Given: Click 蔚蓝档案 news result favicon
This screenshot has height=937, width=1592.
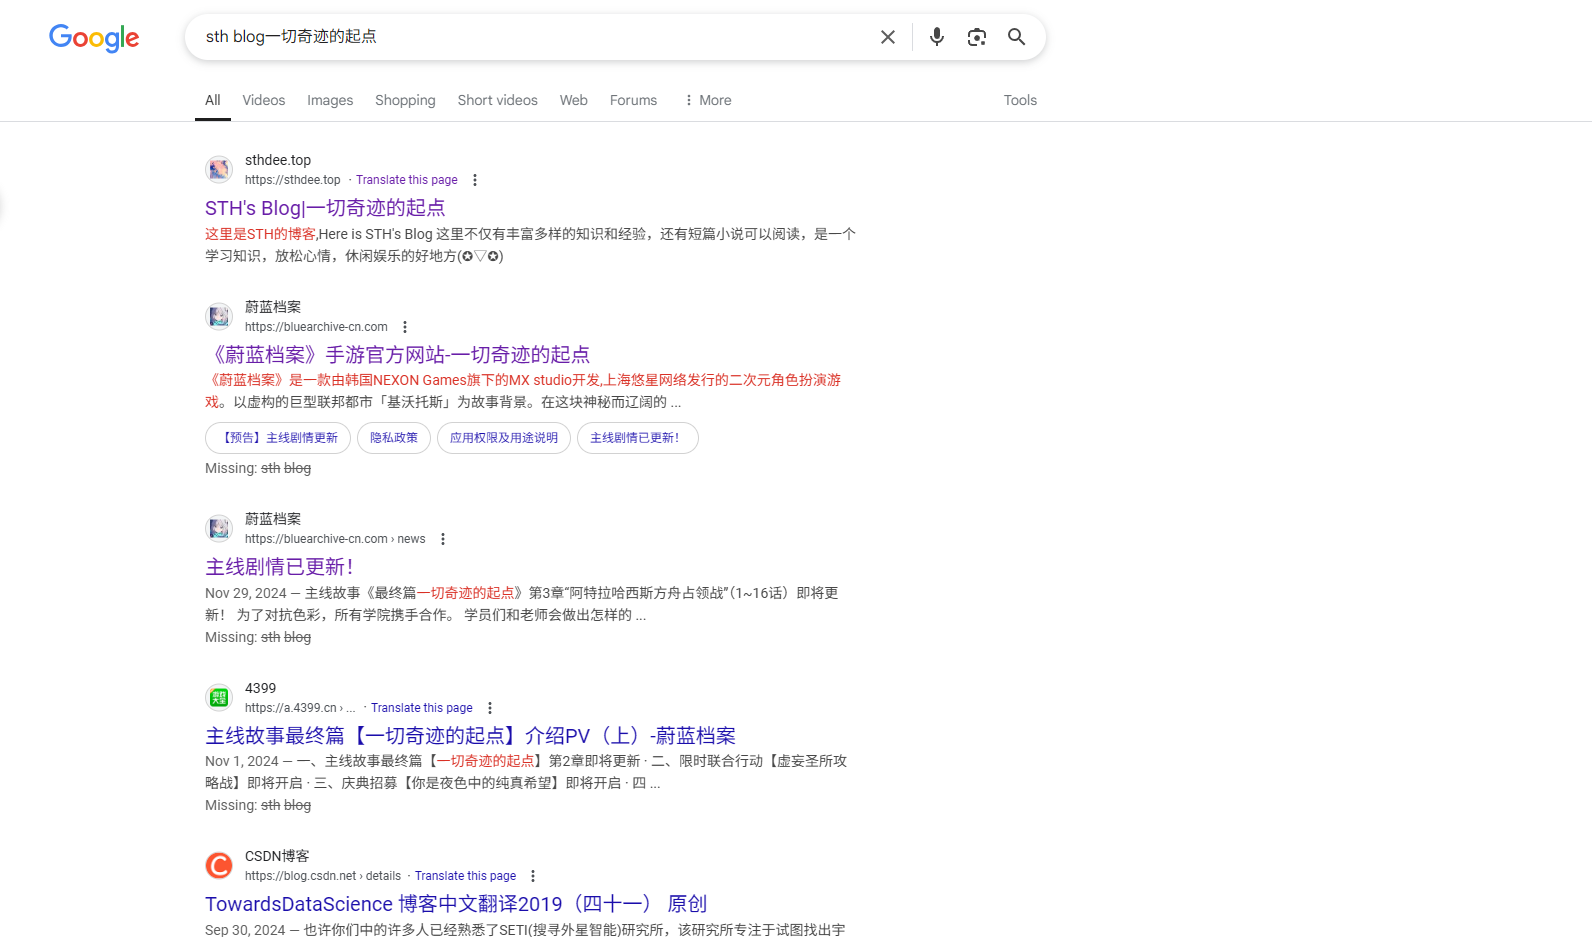Looking at the screenshot, I should tap(219, 528).
